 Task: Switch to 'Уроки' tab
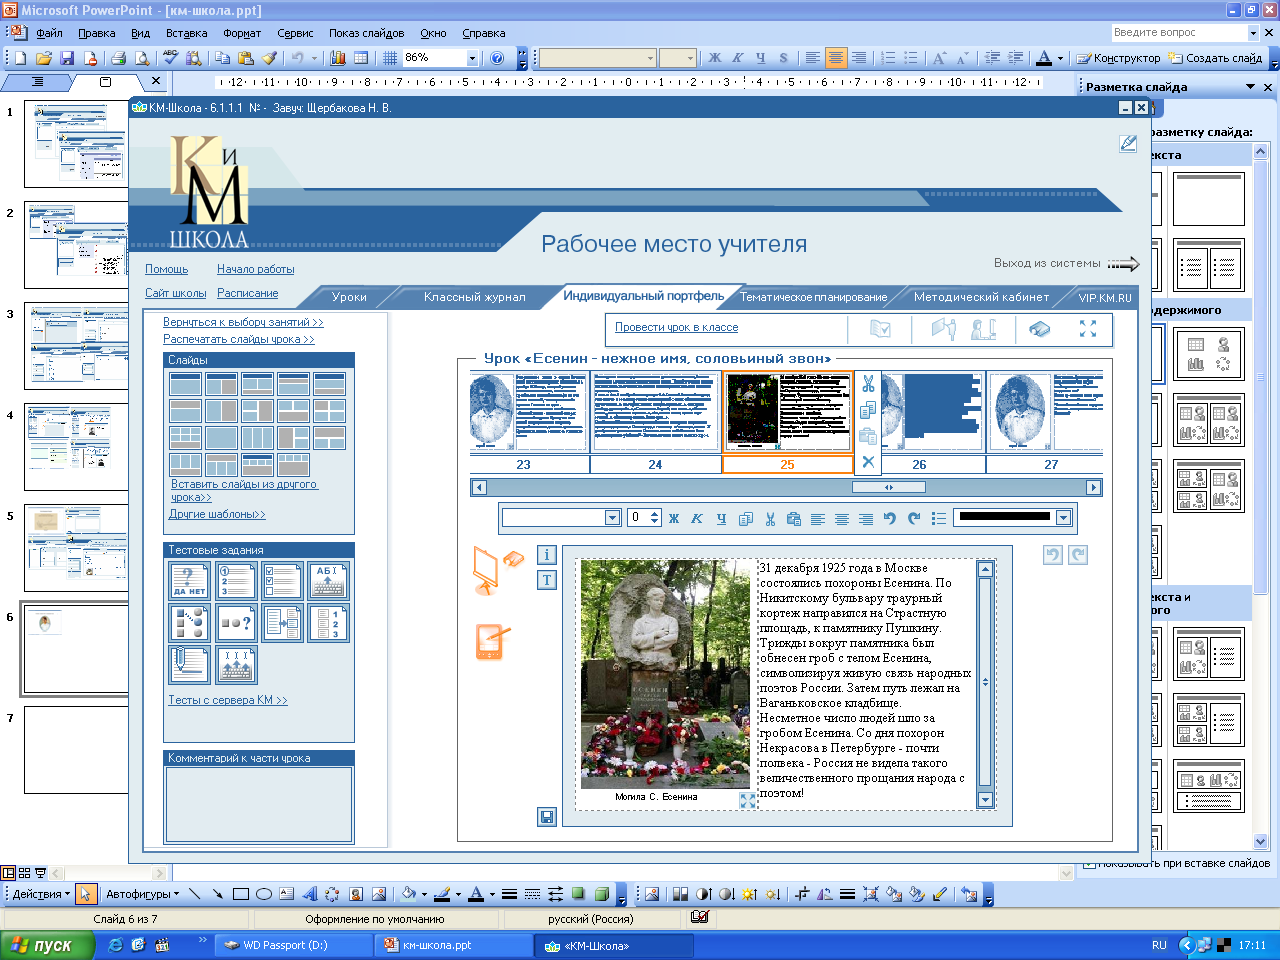tap(349, 297)
